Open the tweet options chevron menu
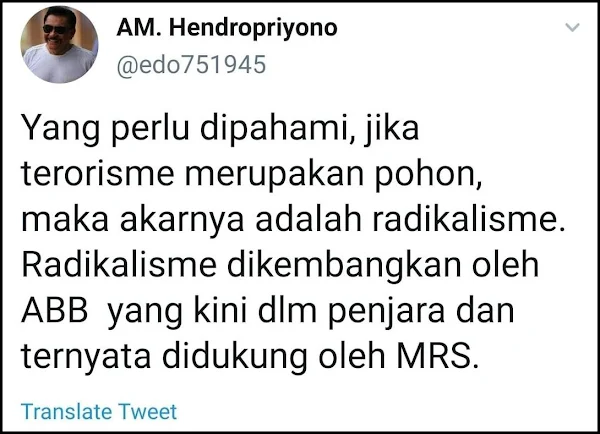Screen dimensions: 600x434 coord(572,27)
